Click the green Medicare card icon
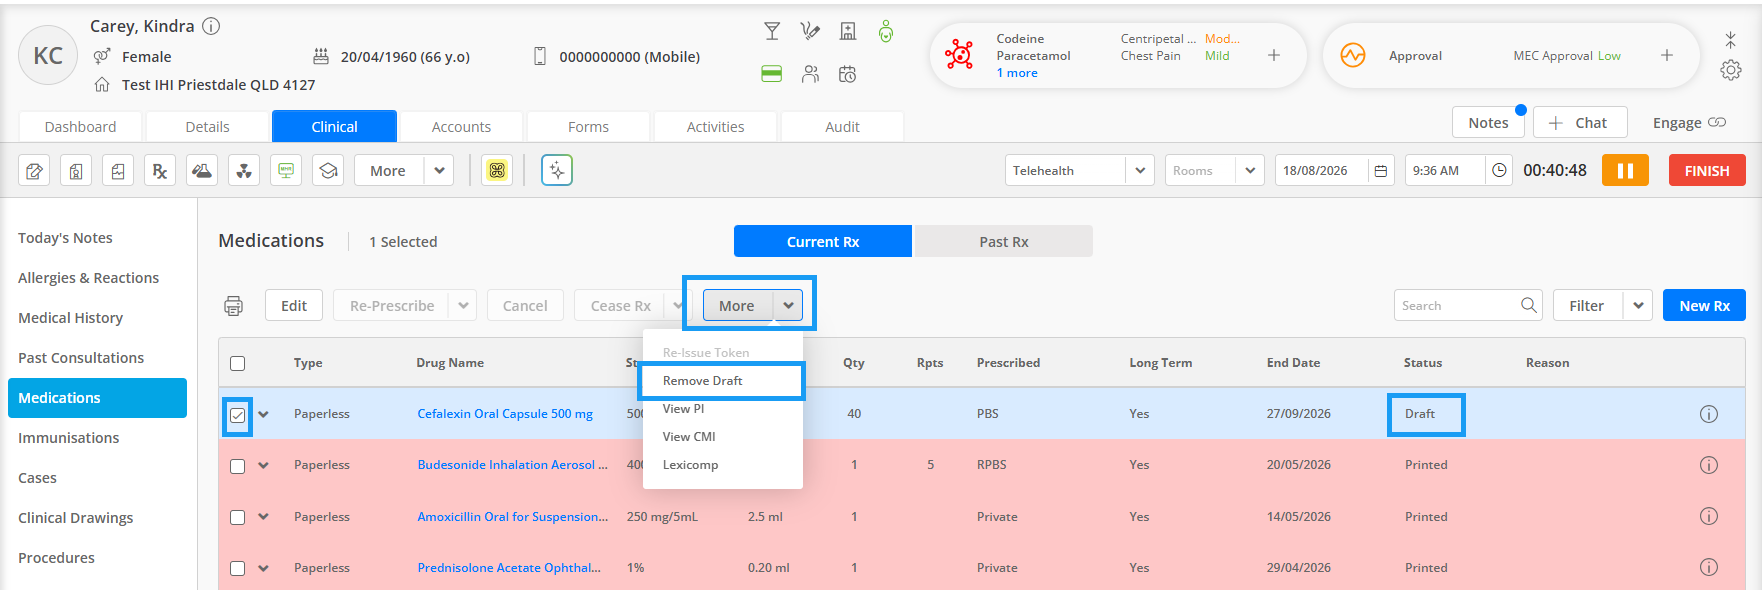The height and width of the screenshot is (590, 1762). [x=772, y=74]
